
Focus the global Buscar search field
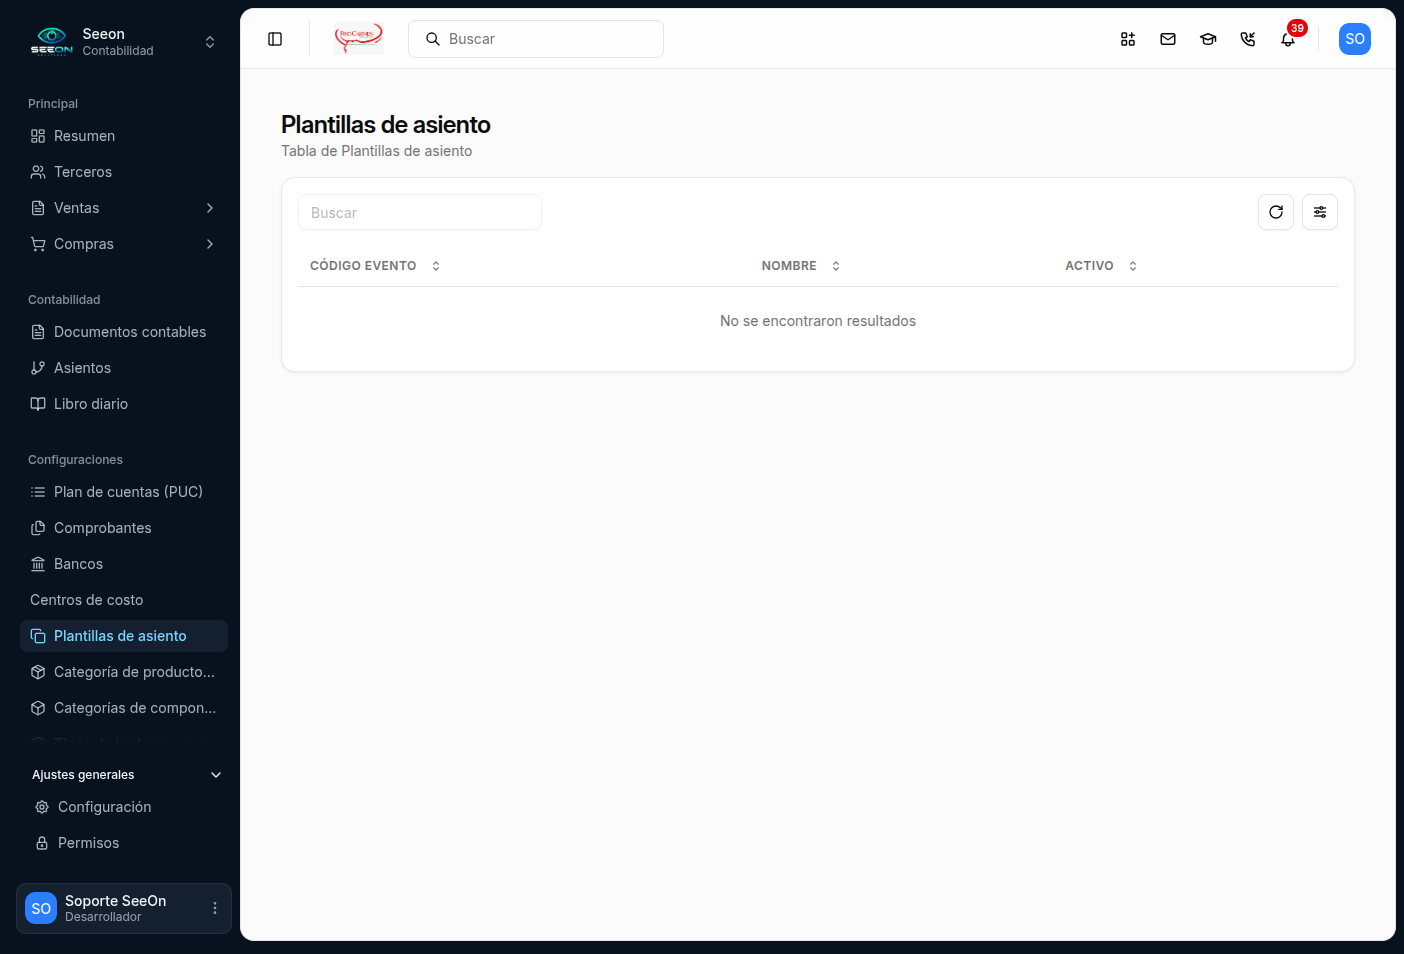[x=536, y=39]
